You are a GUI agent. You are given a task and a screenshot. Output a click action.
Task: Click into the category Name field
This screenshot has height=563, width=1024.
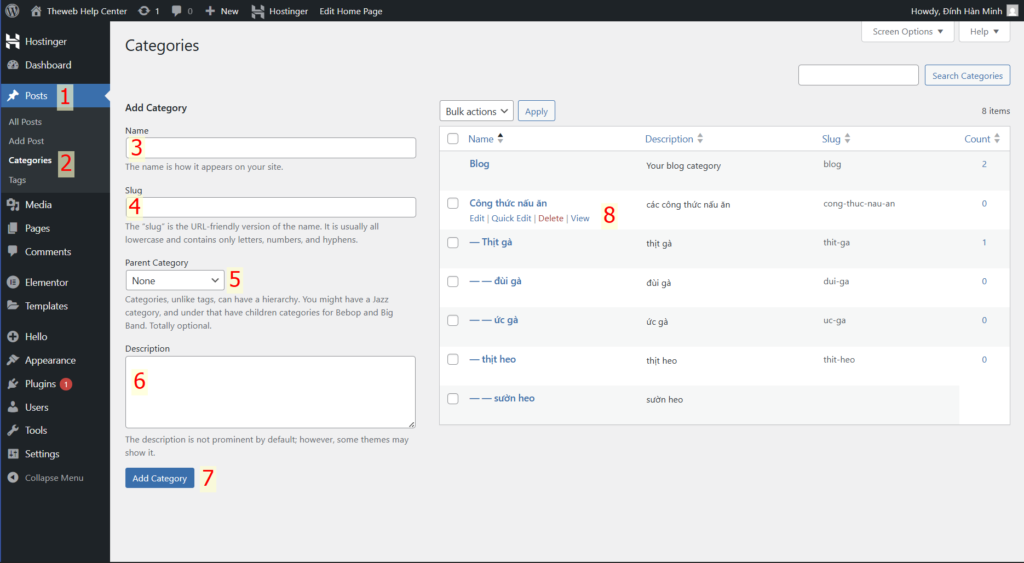(270, 148)
